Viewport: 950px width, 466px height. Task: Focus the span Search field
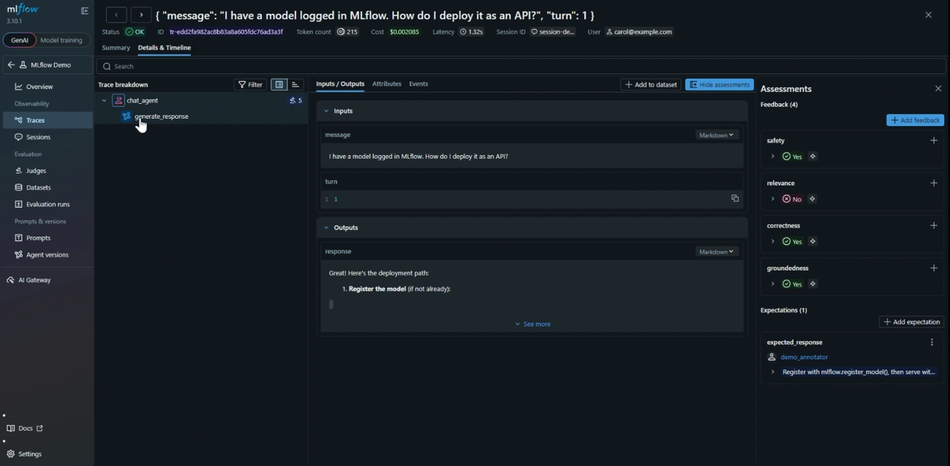coord(521,66)
